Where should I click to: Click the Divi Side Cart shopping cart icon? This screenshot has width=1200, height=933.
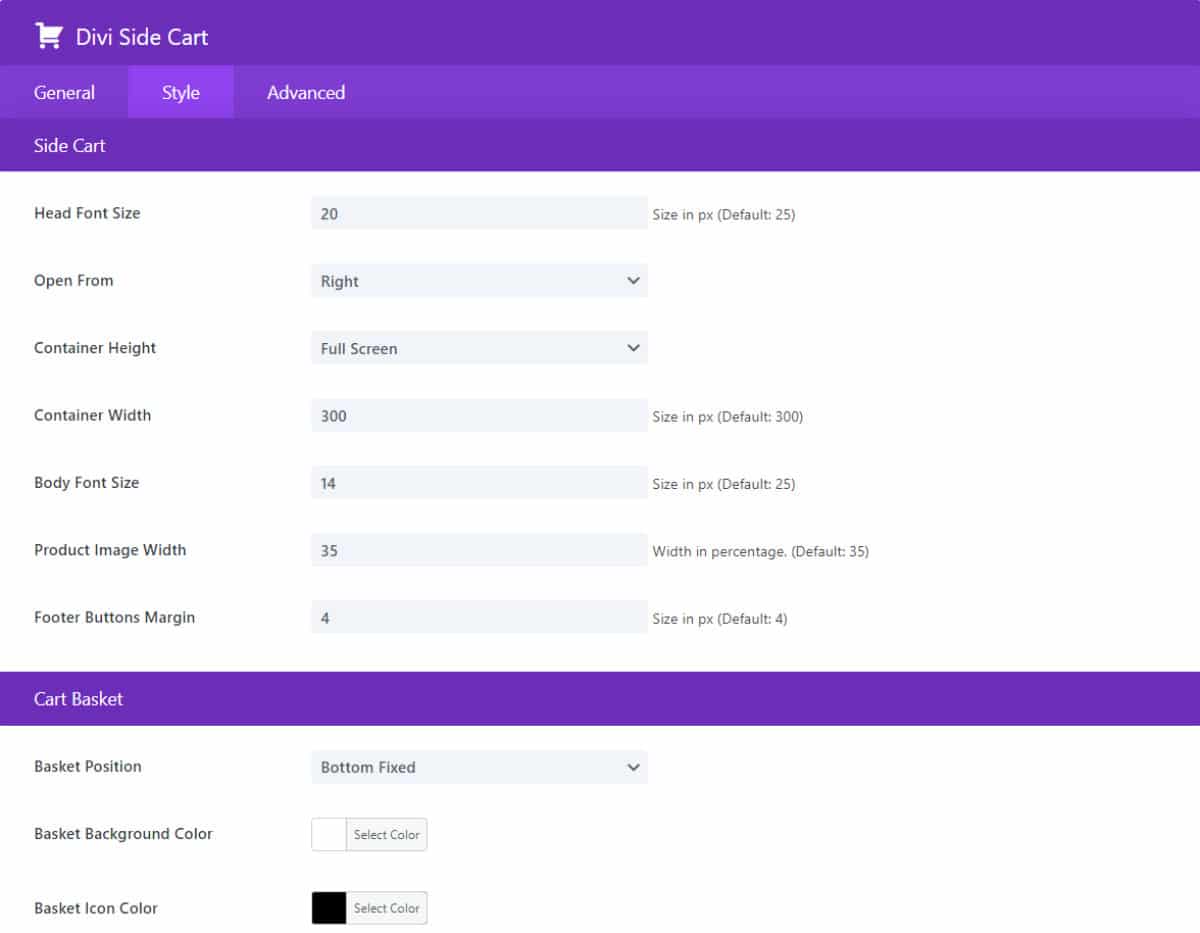pos(47,36)
